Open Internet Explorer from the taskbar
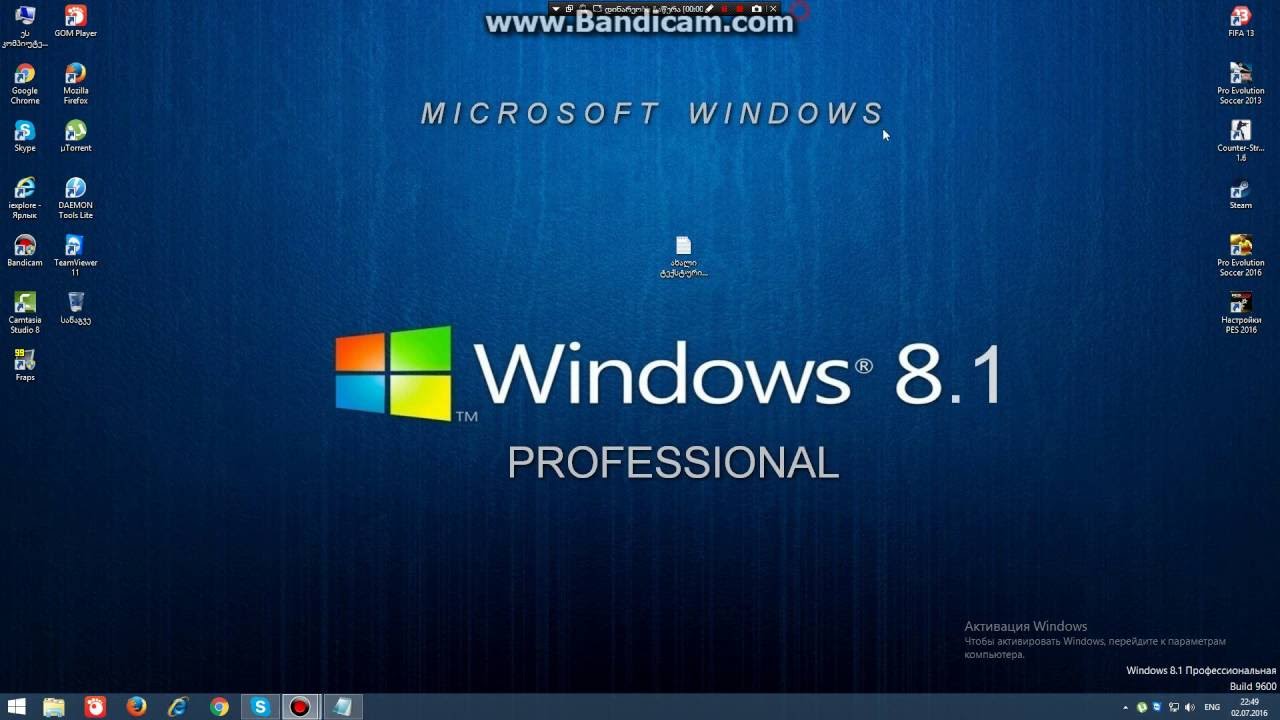 click(x=177, y=707)
